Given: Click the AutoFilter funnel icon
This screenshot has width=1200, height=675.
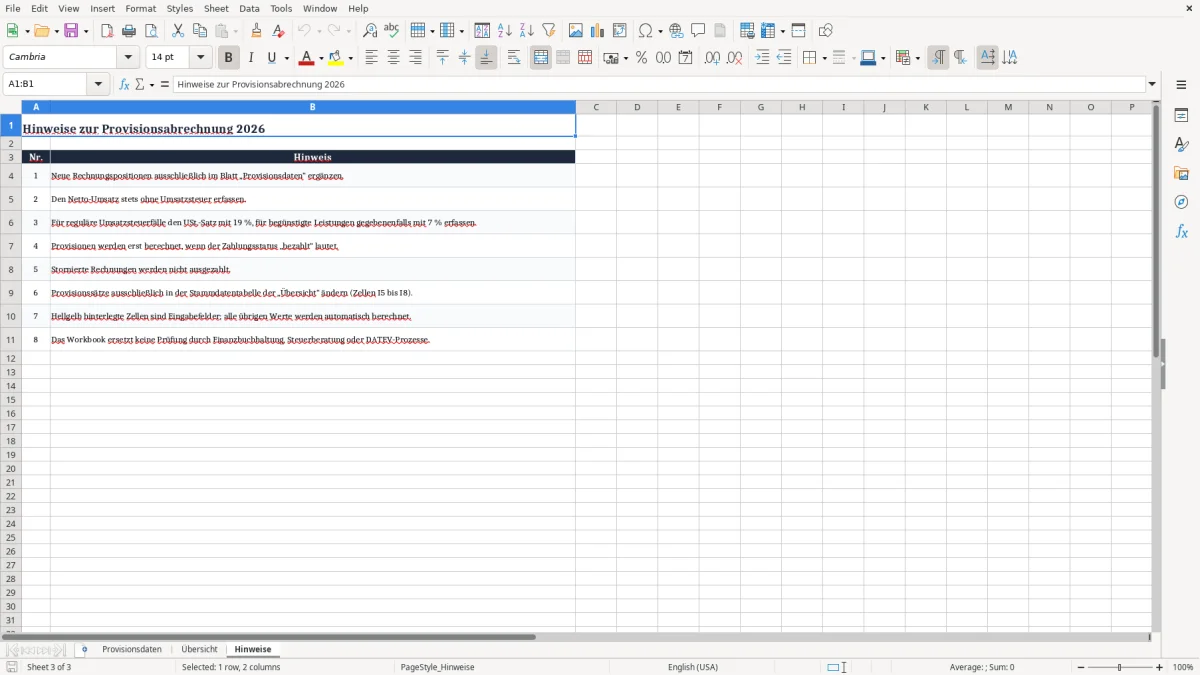Looking at the screenshot, I should pos(549,31).
